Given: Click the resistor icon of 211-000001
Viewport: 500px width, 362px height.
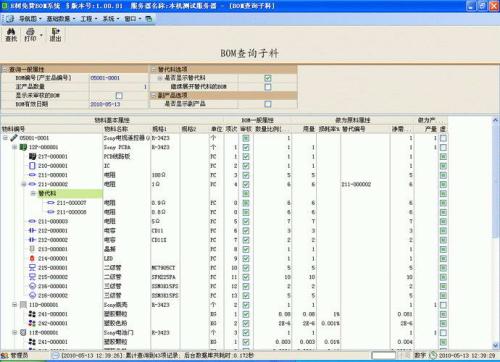Looking at the screenshot, I should pos(32,175).
